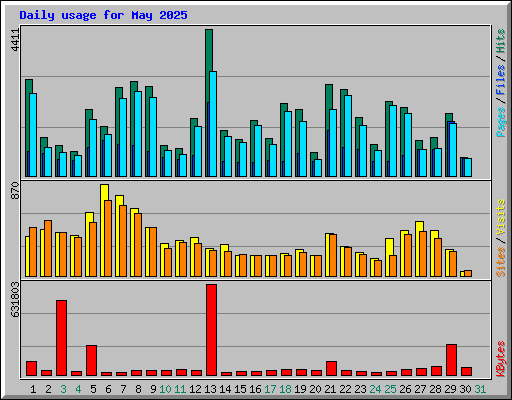512x400 pixels.
Task: Click the orange sites bar for day 7
Action: 123,241
